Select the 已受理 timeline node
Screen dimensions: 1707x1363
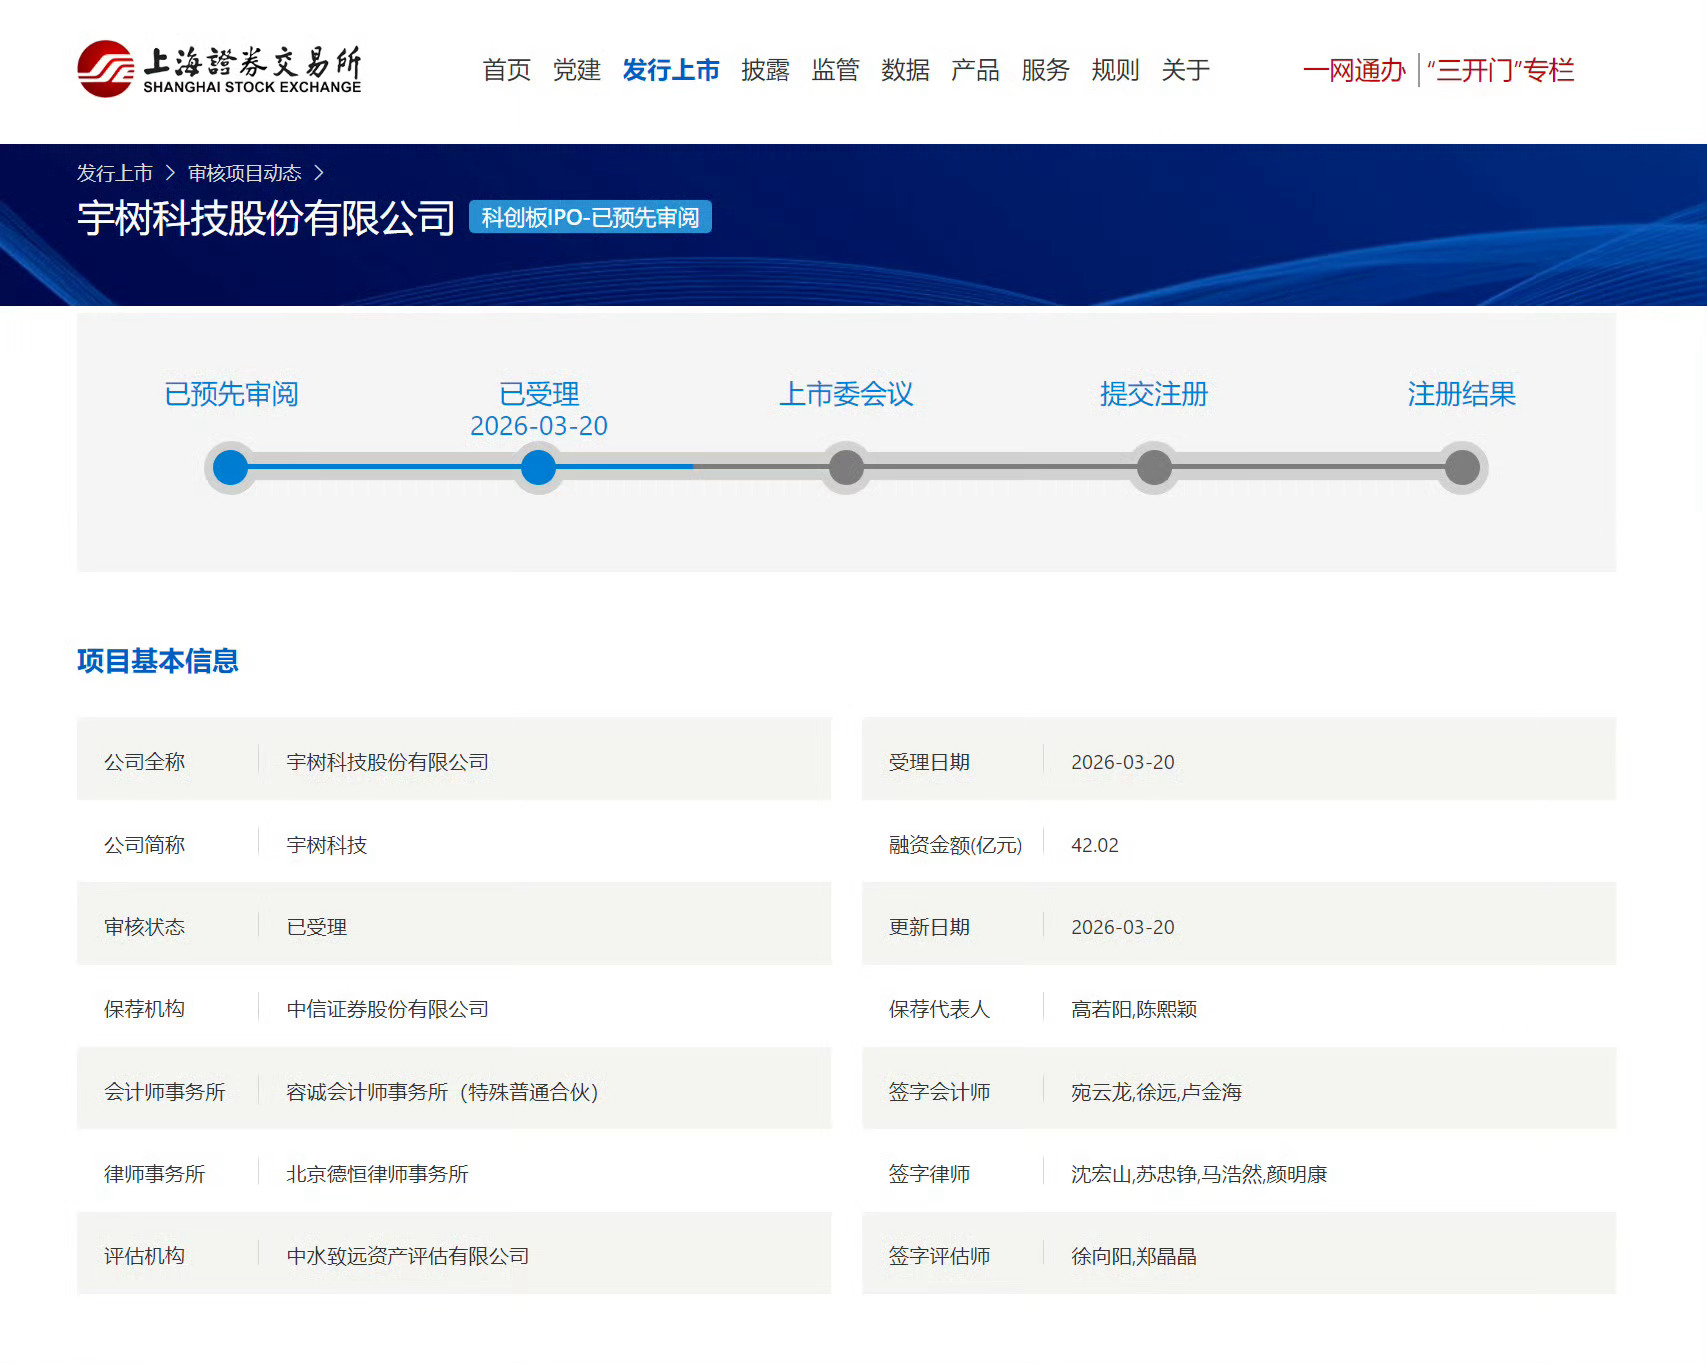(538, 467)
